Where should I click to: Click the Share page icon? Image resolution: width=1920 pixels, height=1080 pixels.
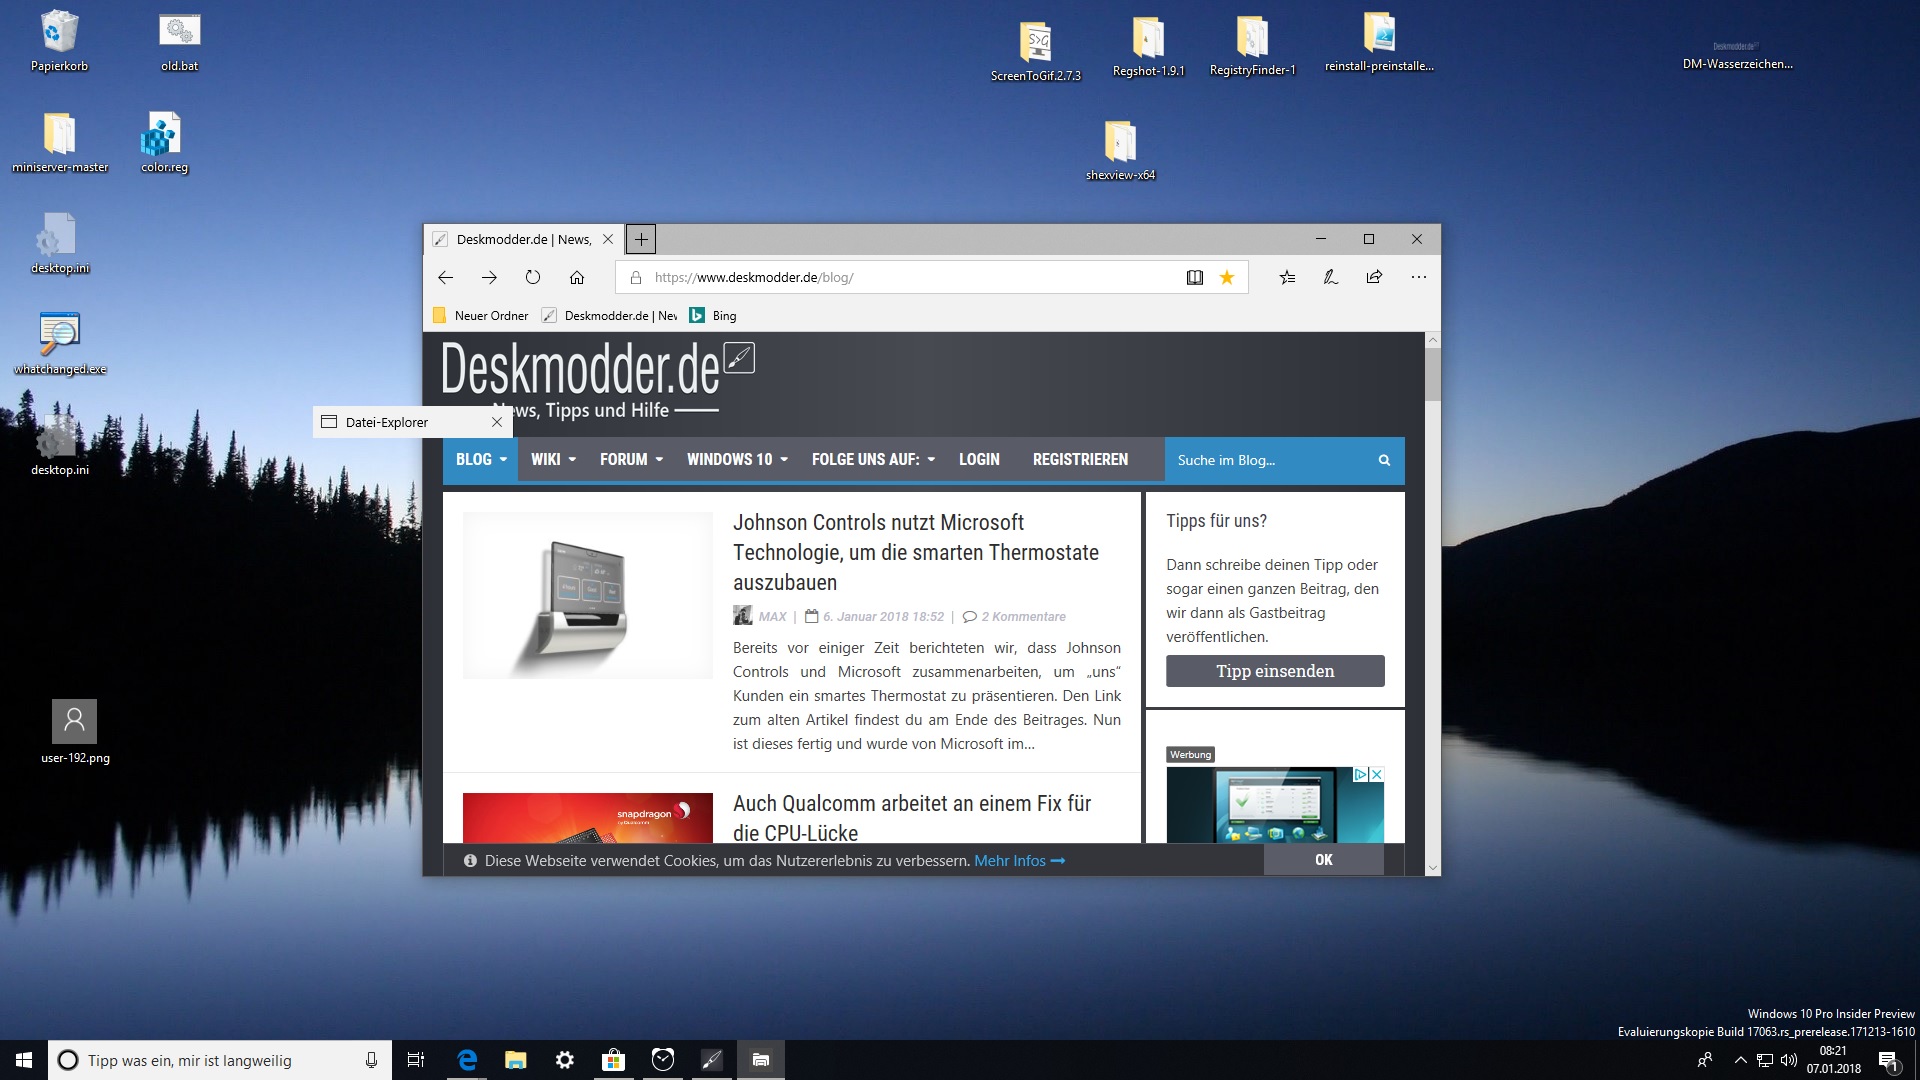point(1374,278)
